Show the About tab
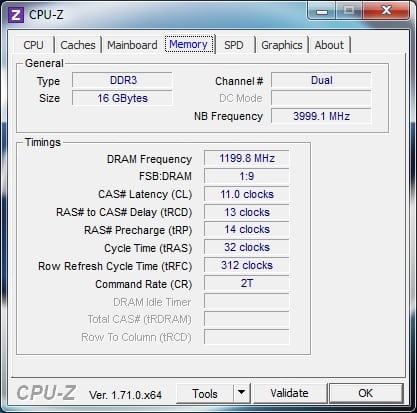The width and height of the screenshot is (417, 413). pos(329,45)
